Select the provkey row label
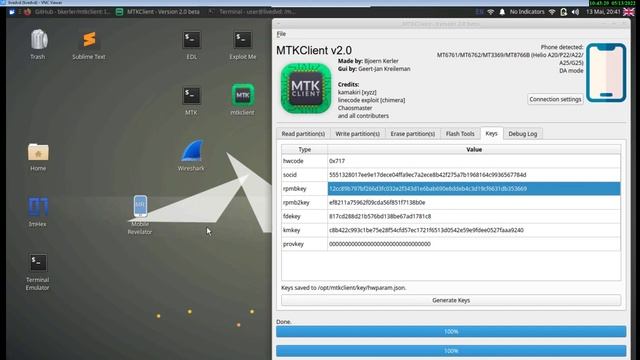This screenshot has height=360, width=640. click(x=304, y=244)
